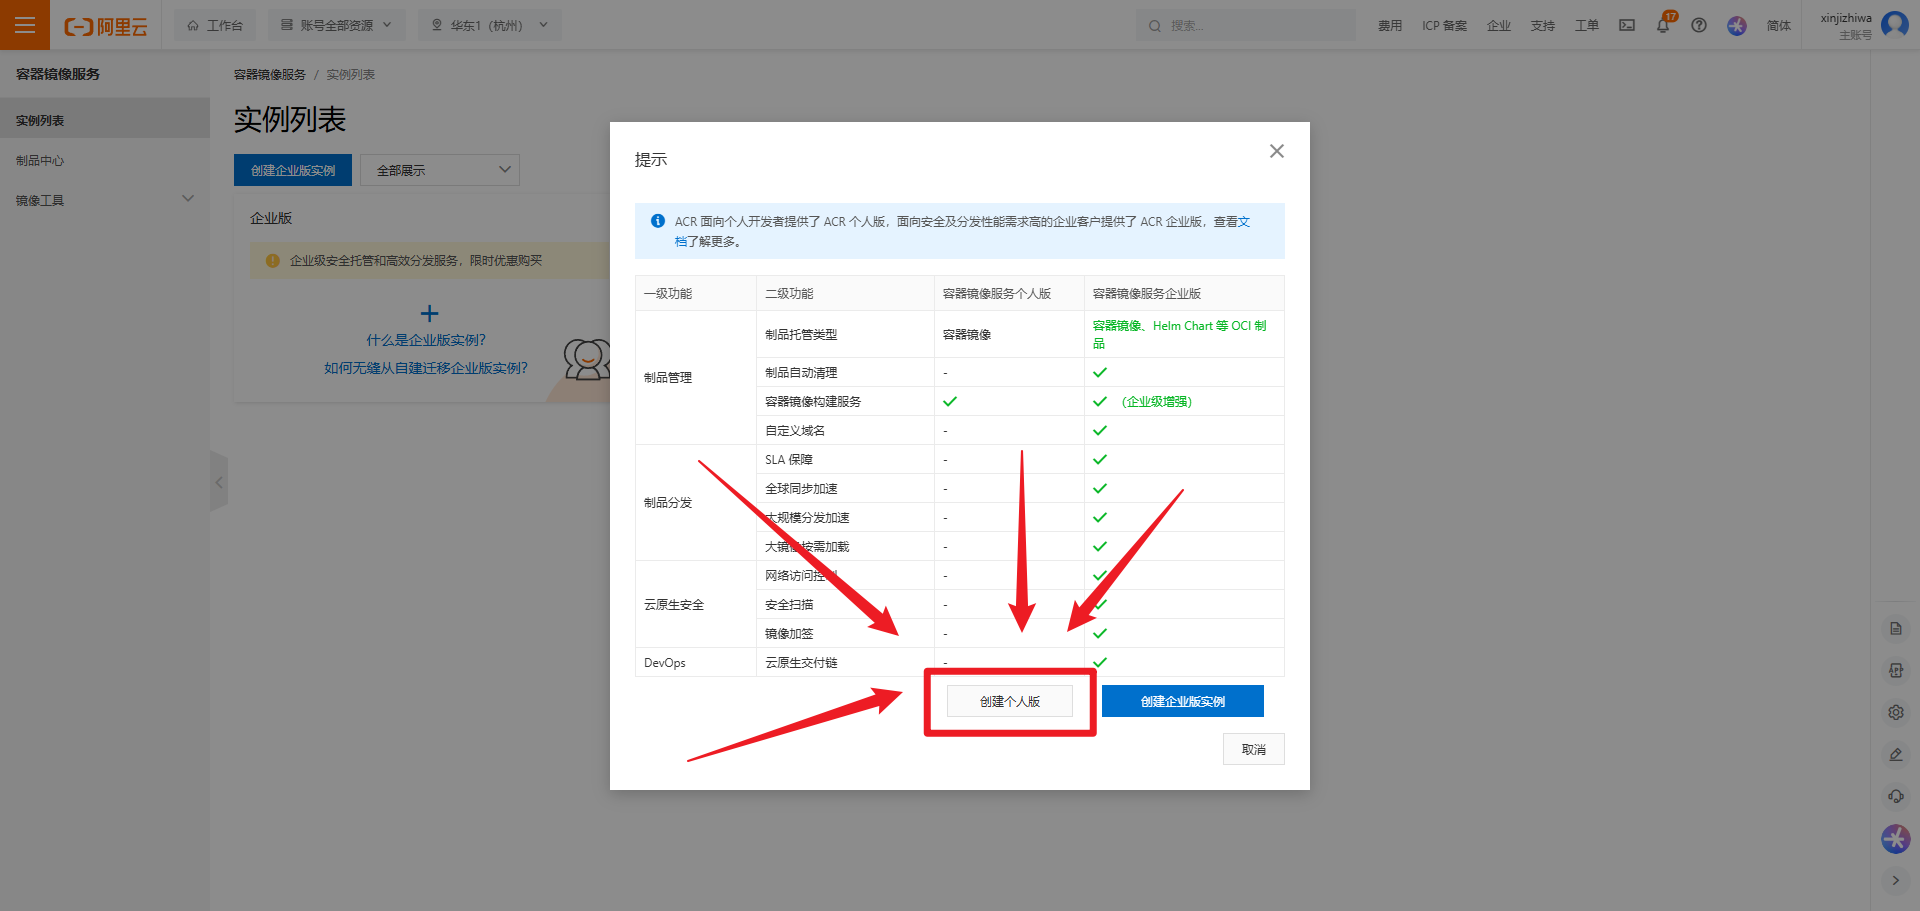The width and height of the screenshot is (1920, 911).
Task: Collapse the right floating bar chevron
Action: [1896, 881]
